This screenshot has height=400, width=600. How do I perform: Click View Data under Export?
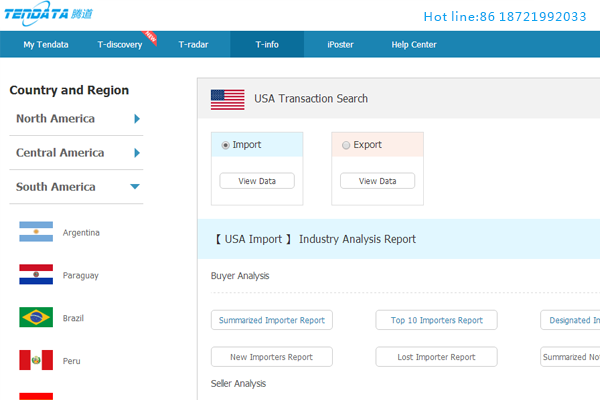point(378,181)
